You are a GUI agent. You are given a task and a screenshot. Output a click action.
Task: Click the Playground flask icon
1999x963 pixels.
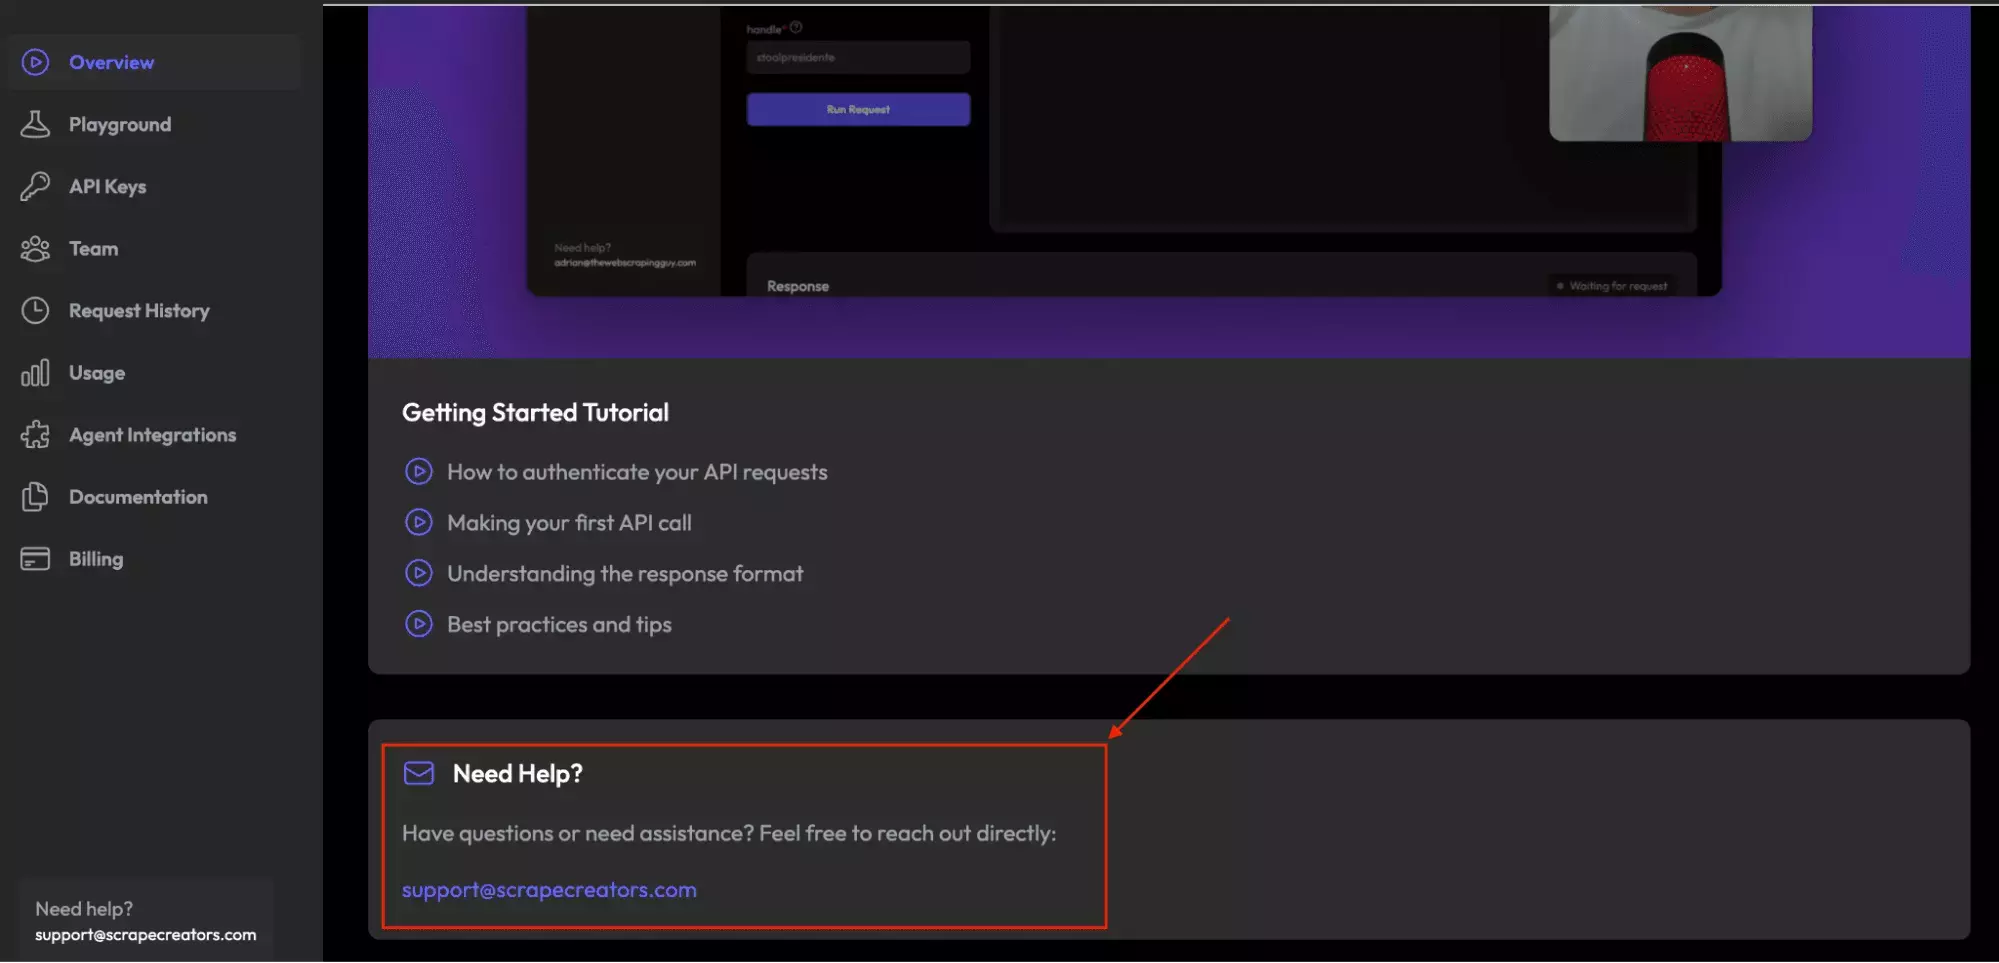coord(35,124)
